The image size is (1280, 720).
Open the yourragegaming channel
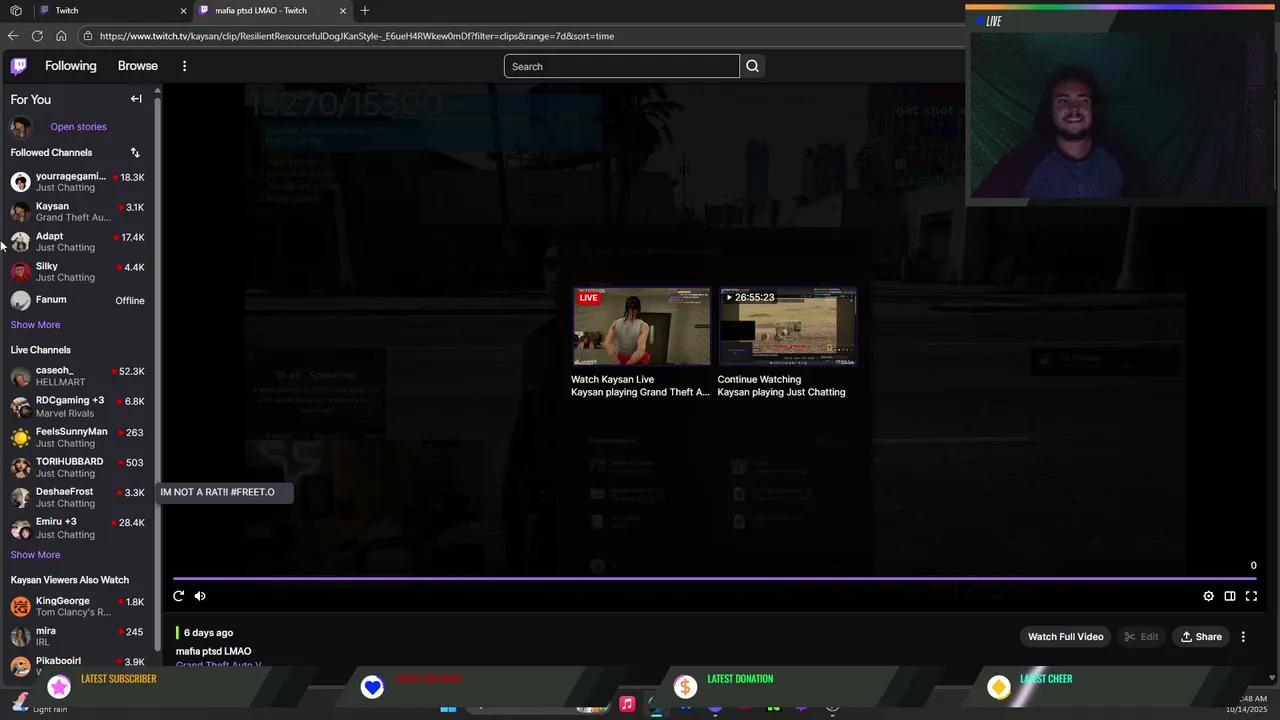[78, 182]
